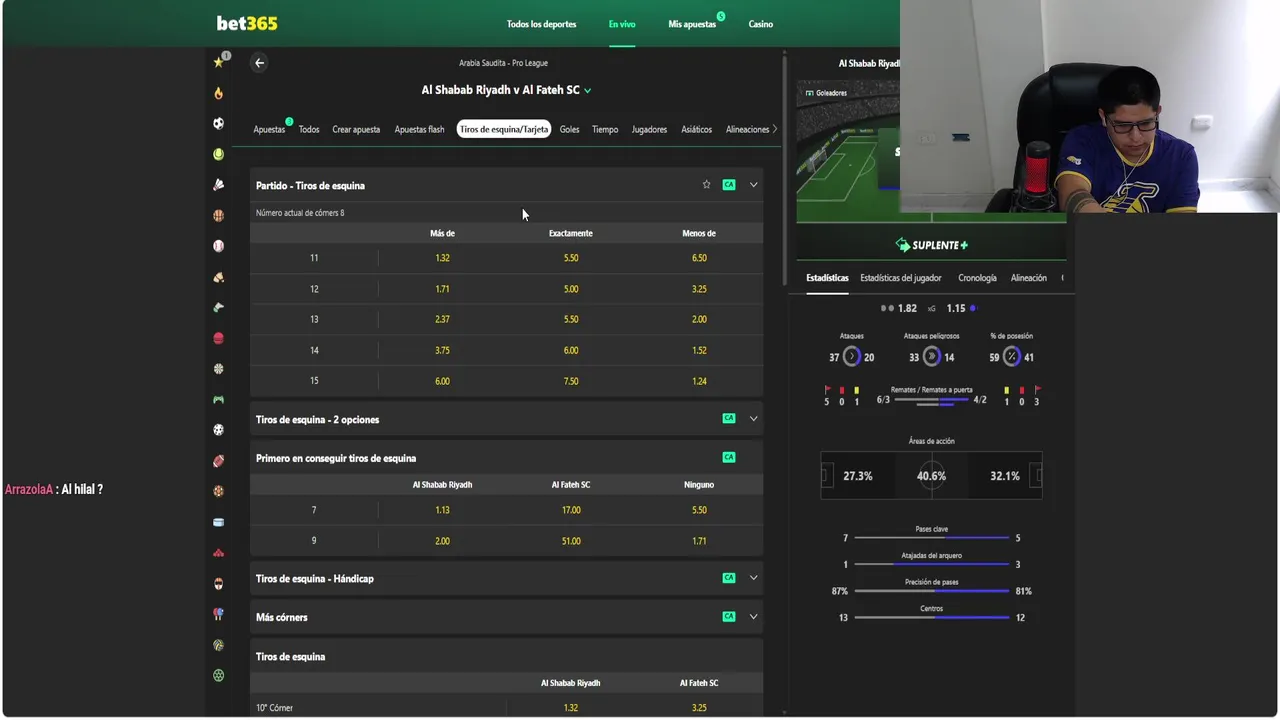Expand Tiros de esquina - Hándicap section
The width and height of the screenshot is (1280, 720).
[x=753, y=578]
